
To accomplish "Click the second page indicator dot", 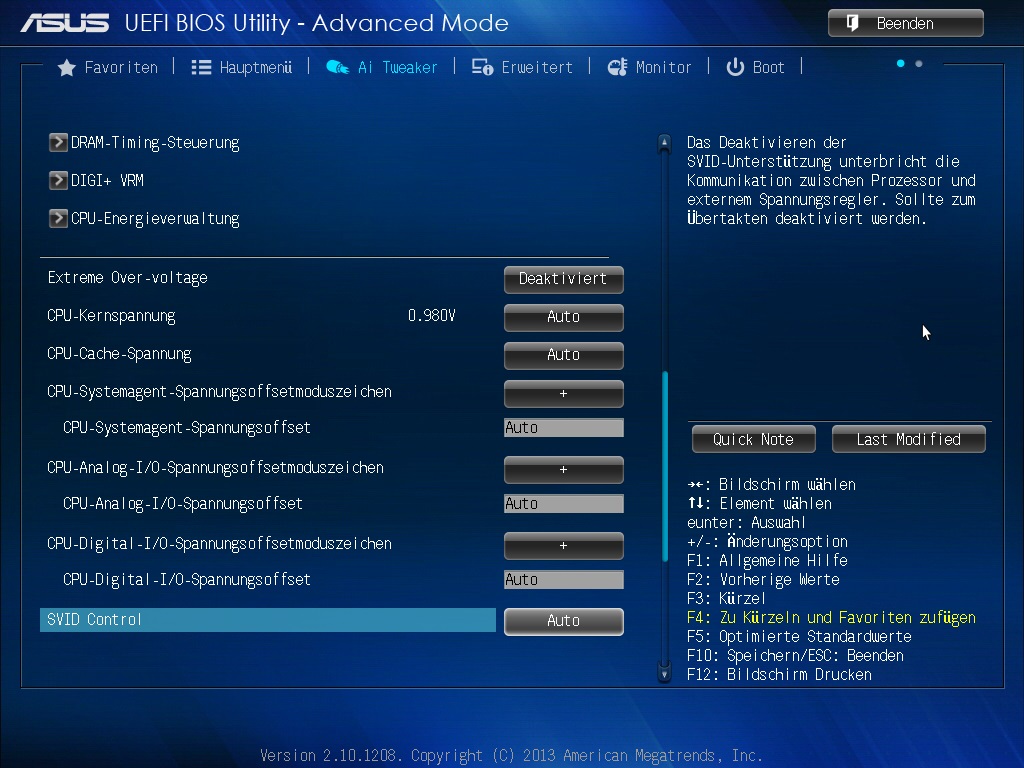I will pos(919,63).
